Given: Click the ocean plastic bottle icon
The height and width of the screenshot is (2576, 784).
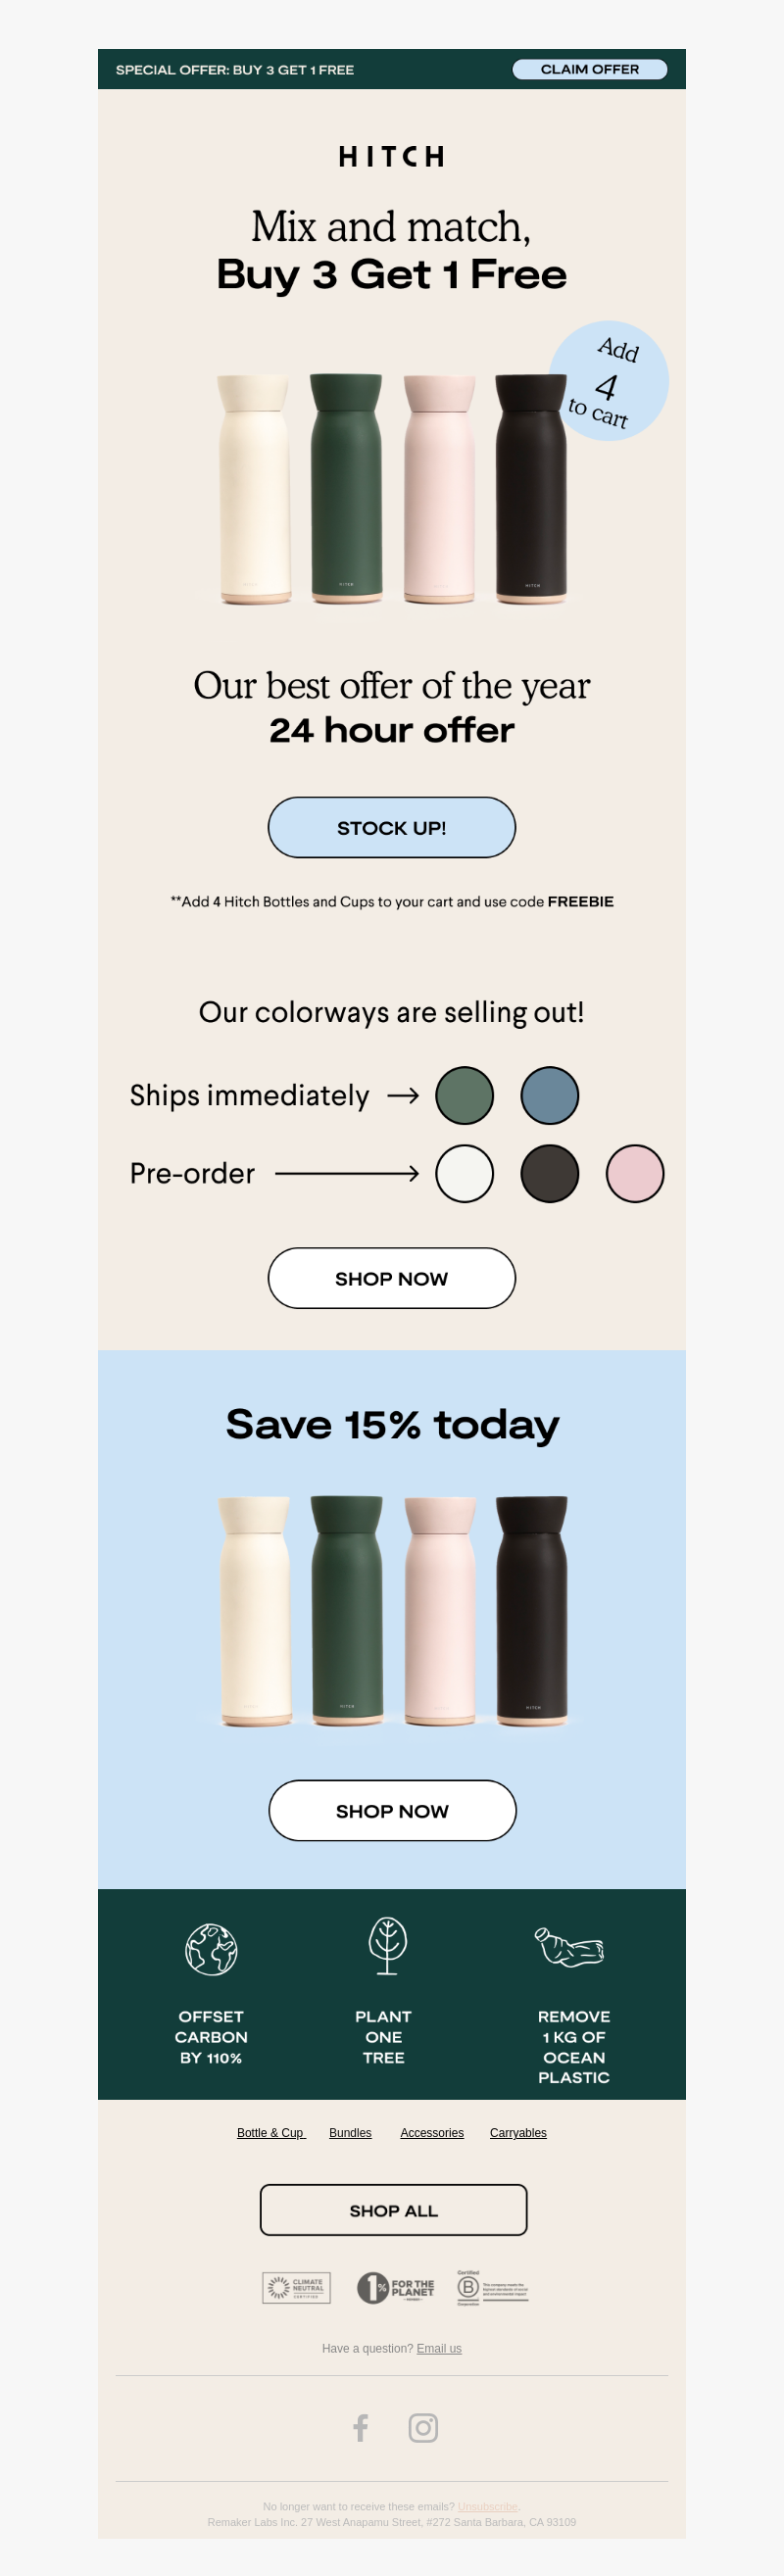Looking at the screenshot, I should [x=569, y=1947].
